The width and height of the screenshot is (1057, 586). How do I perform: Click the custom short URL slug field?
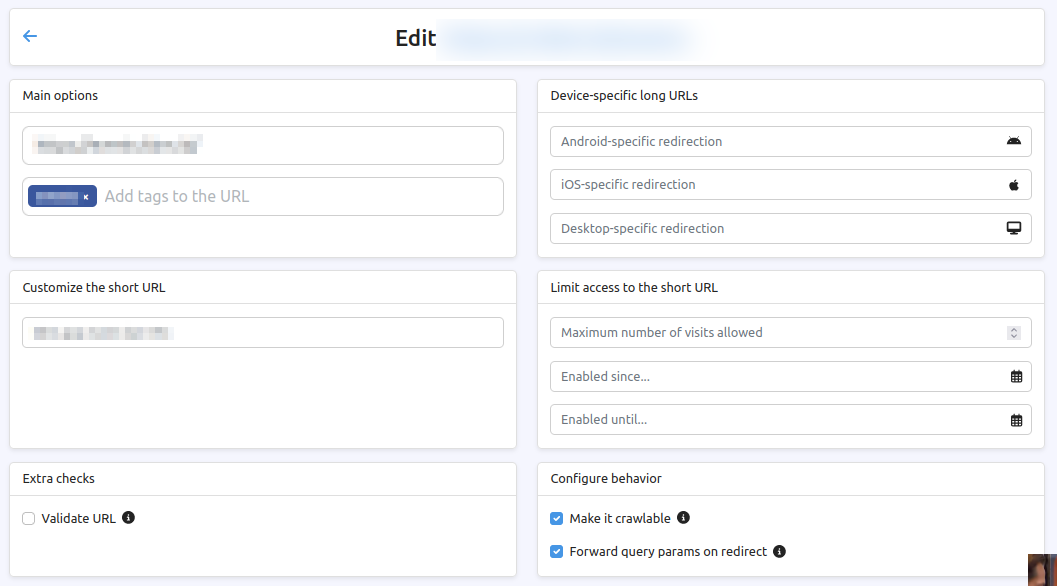[262, 332]
